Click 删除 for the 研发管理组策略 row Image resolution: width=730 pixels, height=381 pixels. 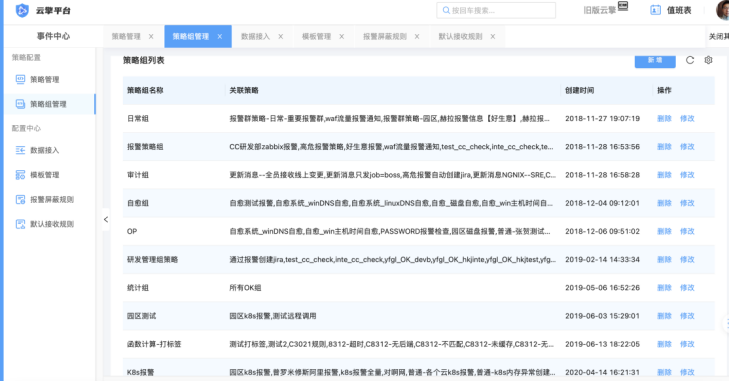coord(664,259)
